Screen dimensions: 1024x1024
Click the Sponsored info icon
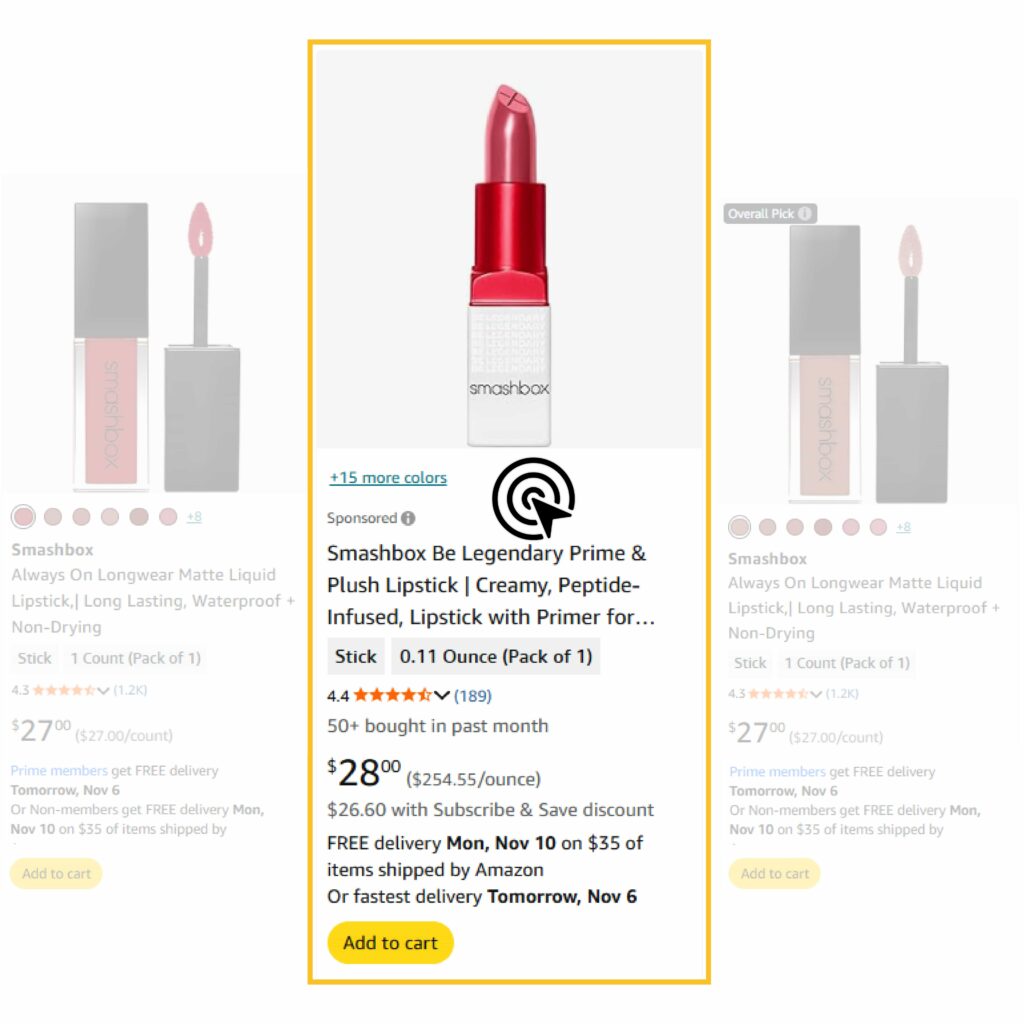click(408, 519)
